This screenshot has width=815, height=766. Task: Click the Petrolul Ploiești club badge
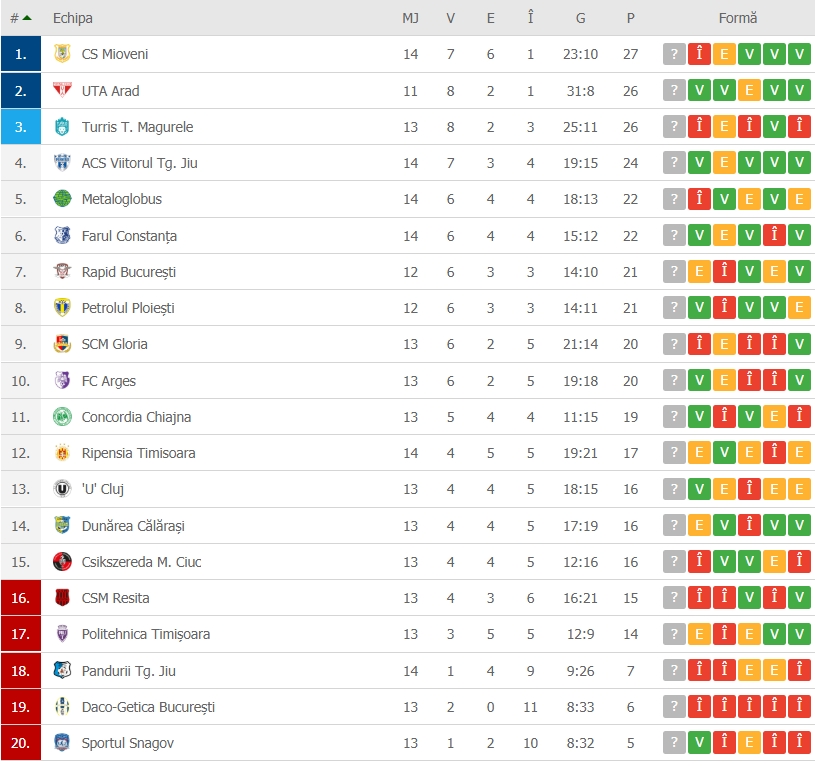point(62,308)
